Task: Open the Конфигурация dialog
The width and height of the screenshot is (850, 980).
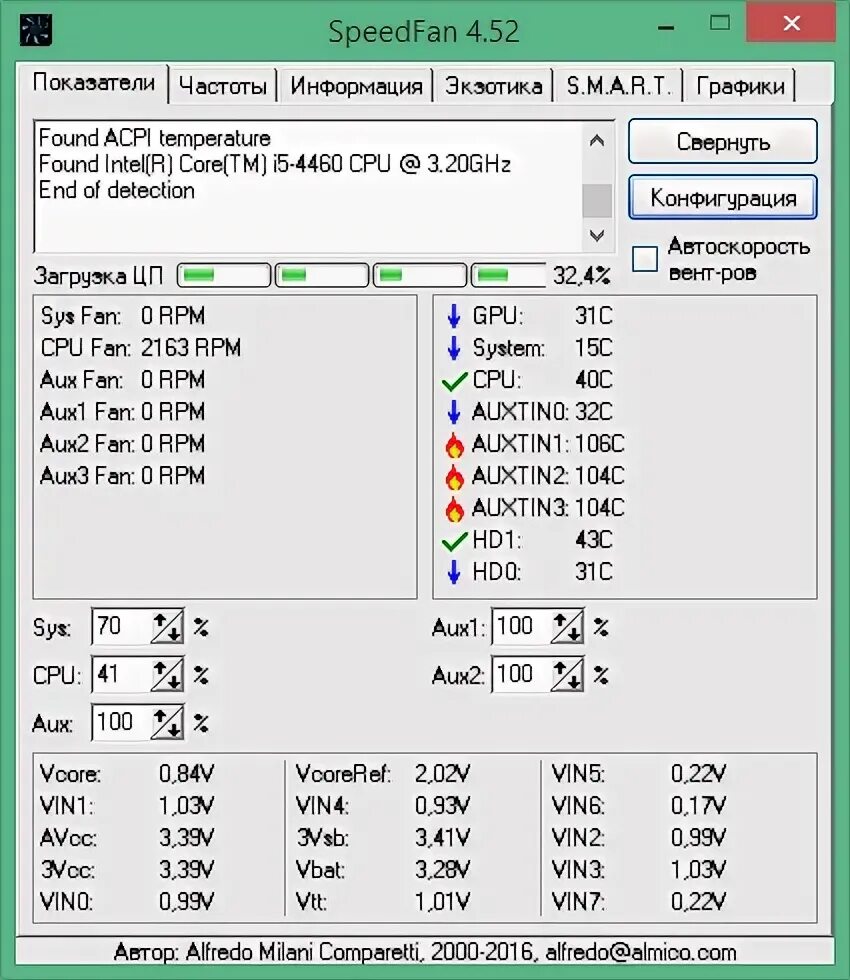Action: point(722,198)
